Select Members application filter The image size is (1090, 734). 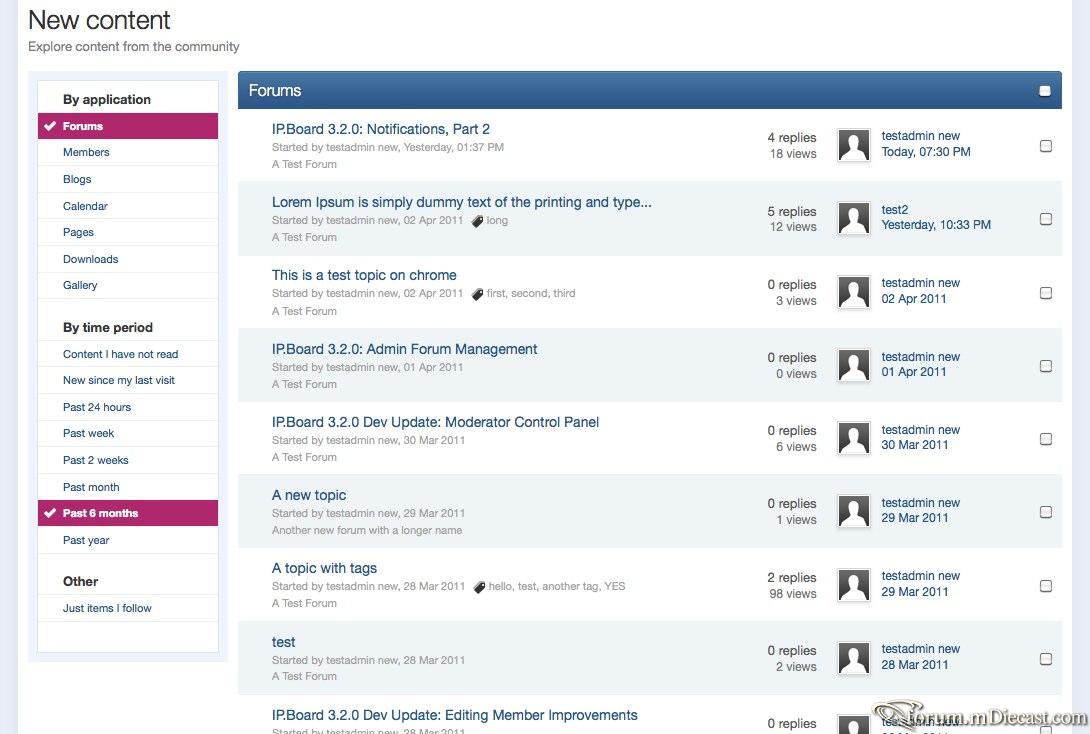(128, 152)
